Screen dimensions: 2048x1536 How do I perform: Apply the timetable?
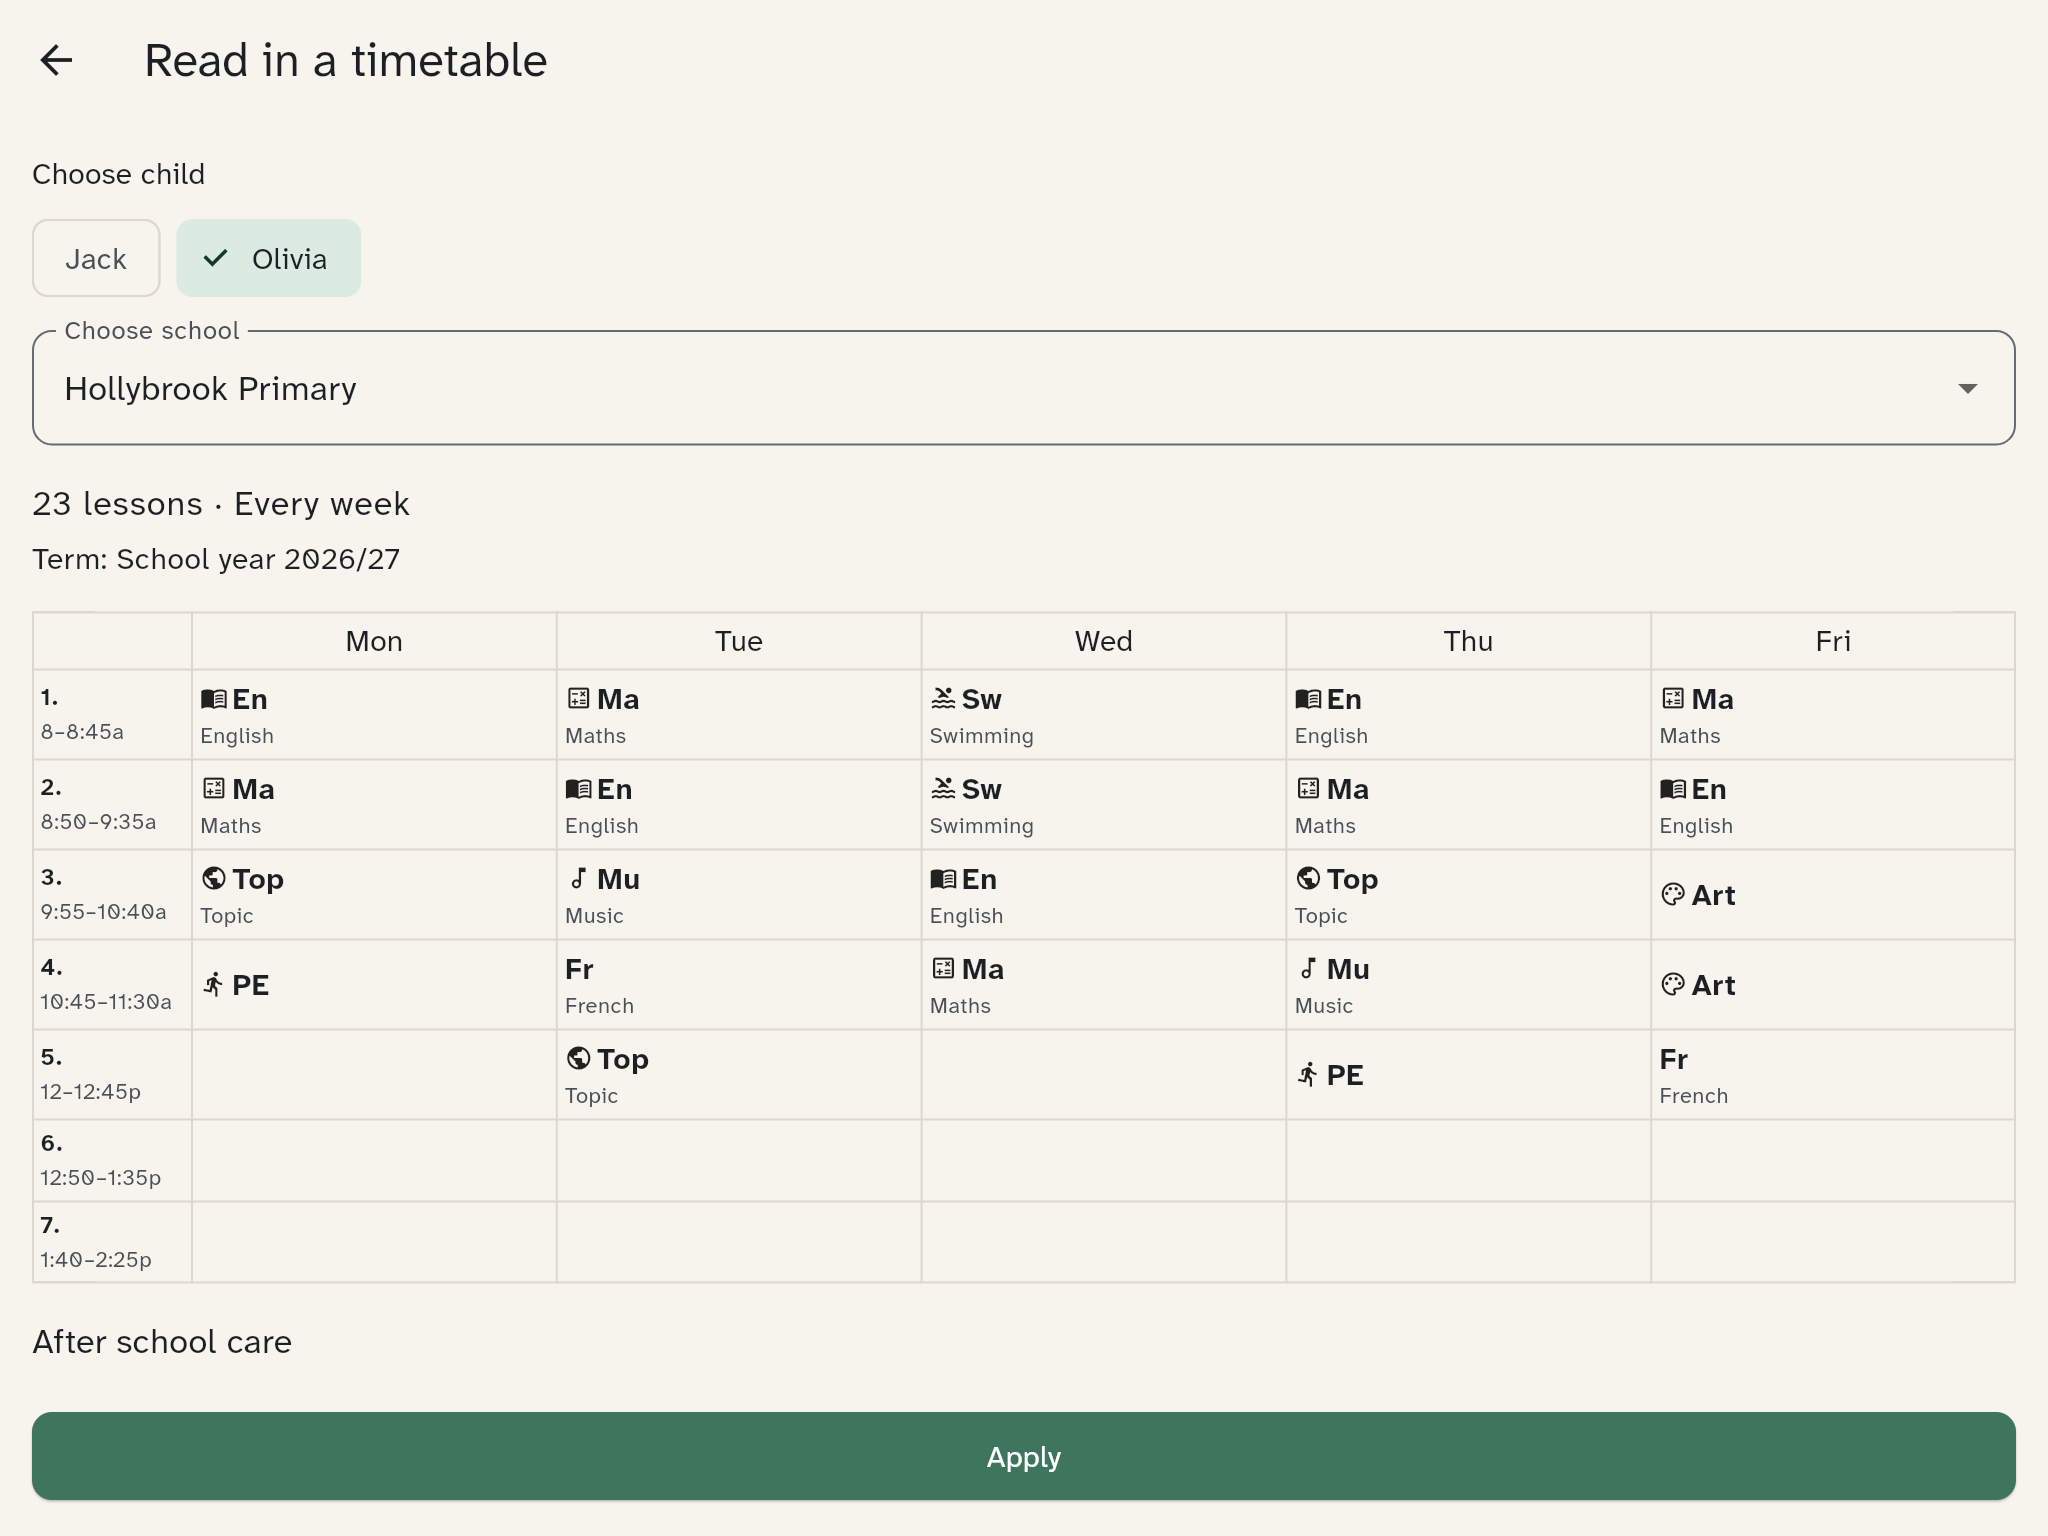pyautogui.click(x=1023, y=1456)
